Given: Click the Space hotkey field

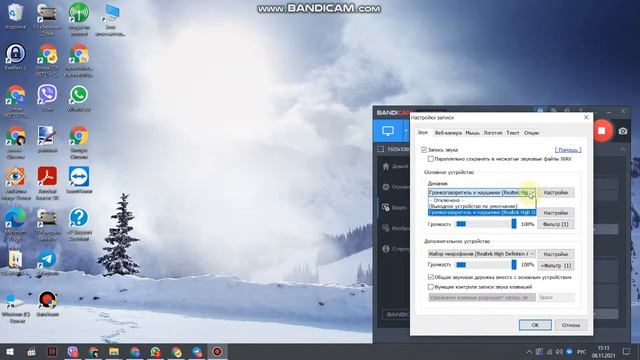Looking at the screenshot, I should coord(556,298).
